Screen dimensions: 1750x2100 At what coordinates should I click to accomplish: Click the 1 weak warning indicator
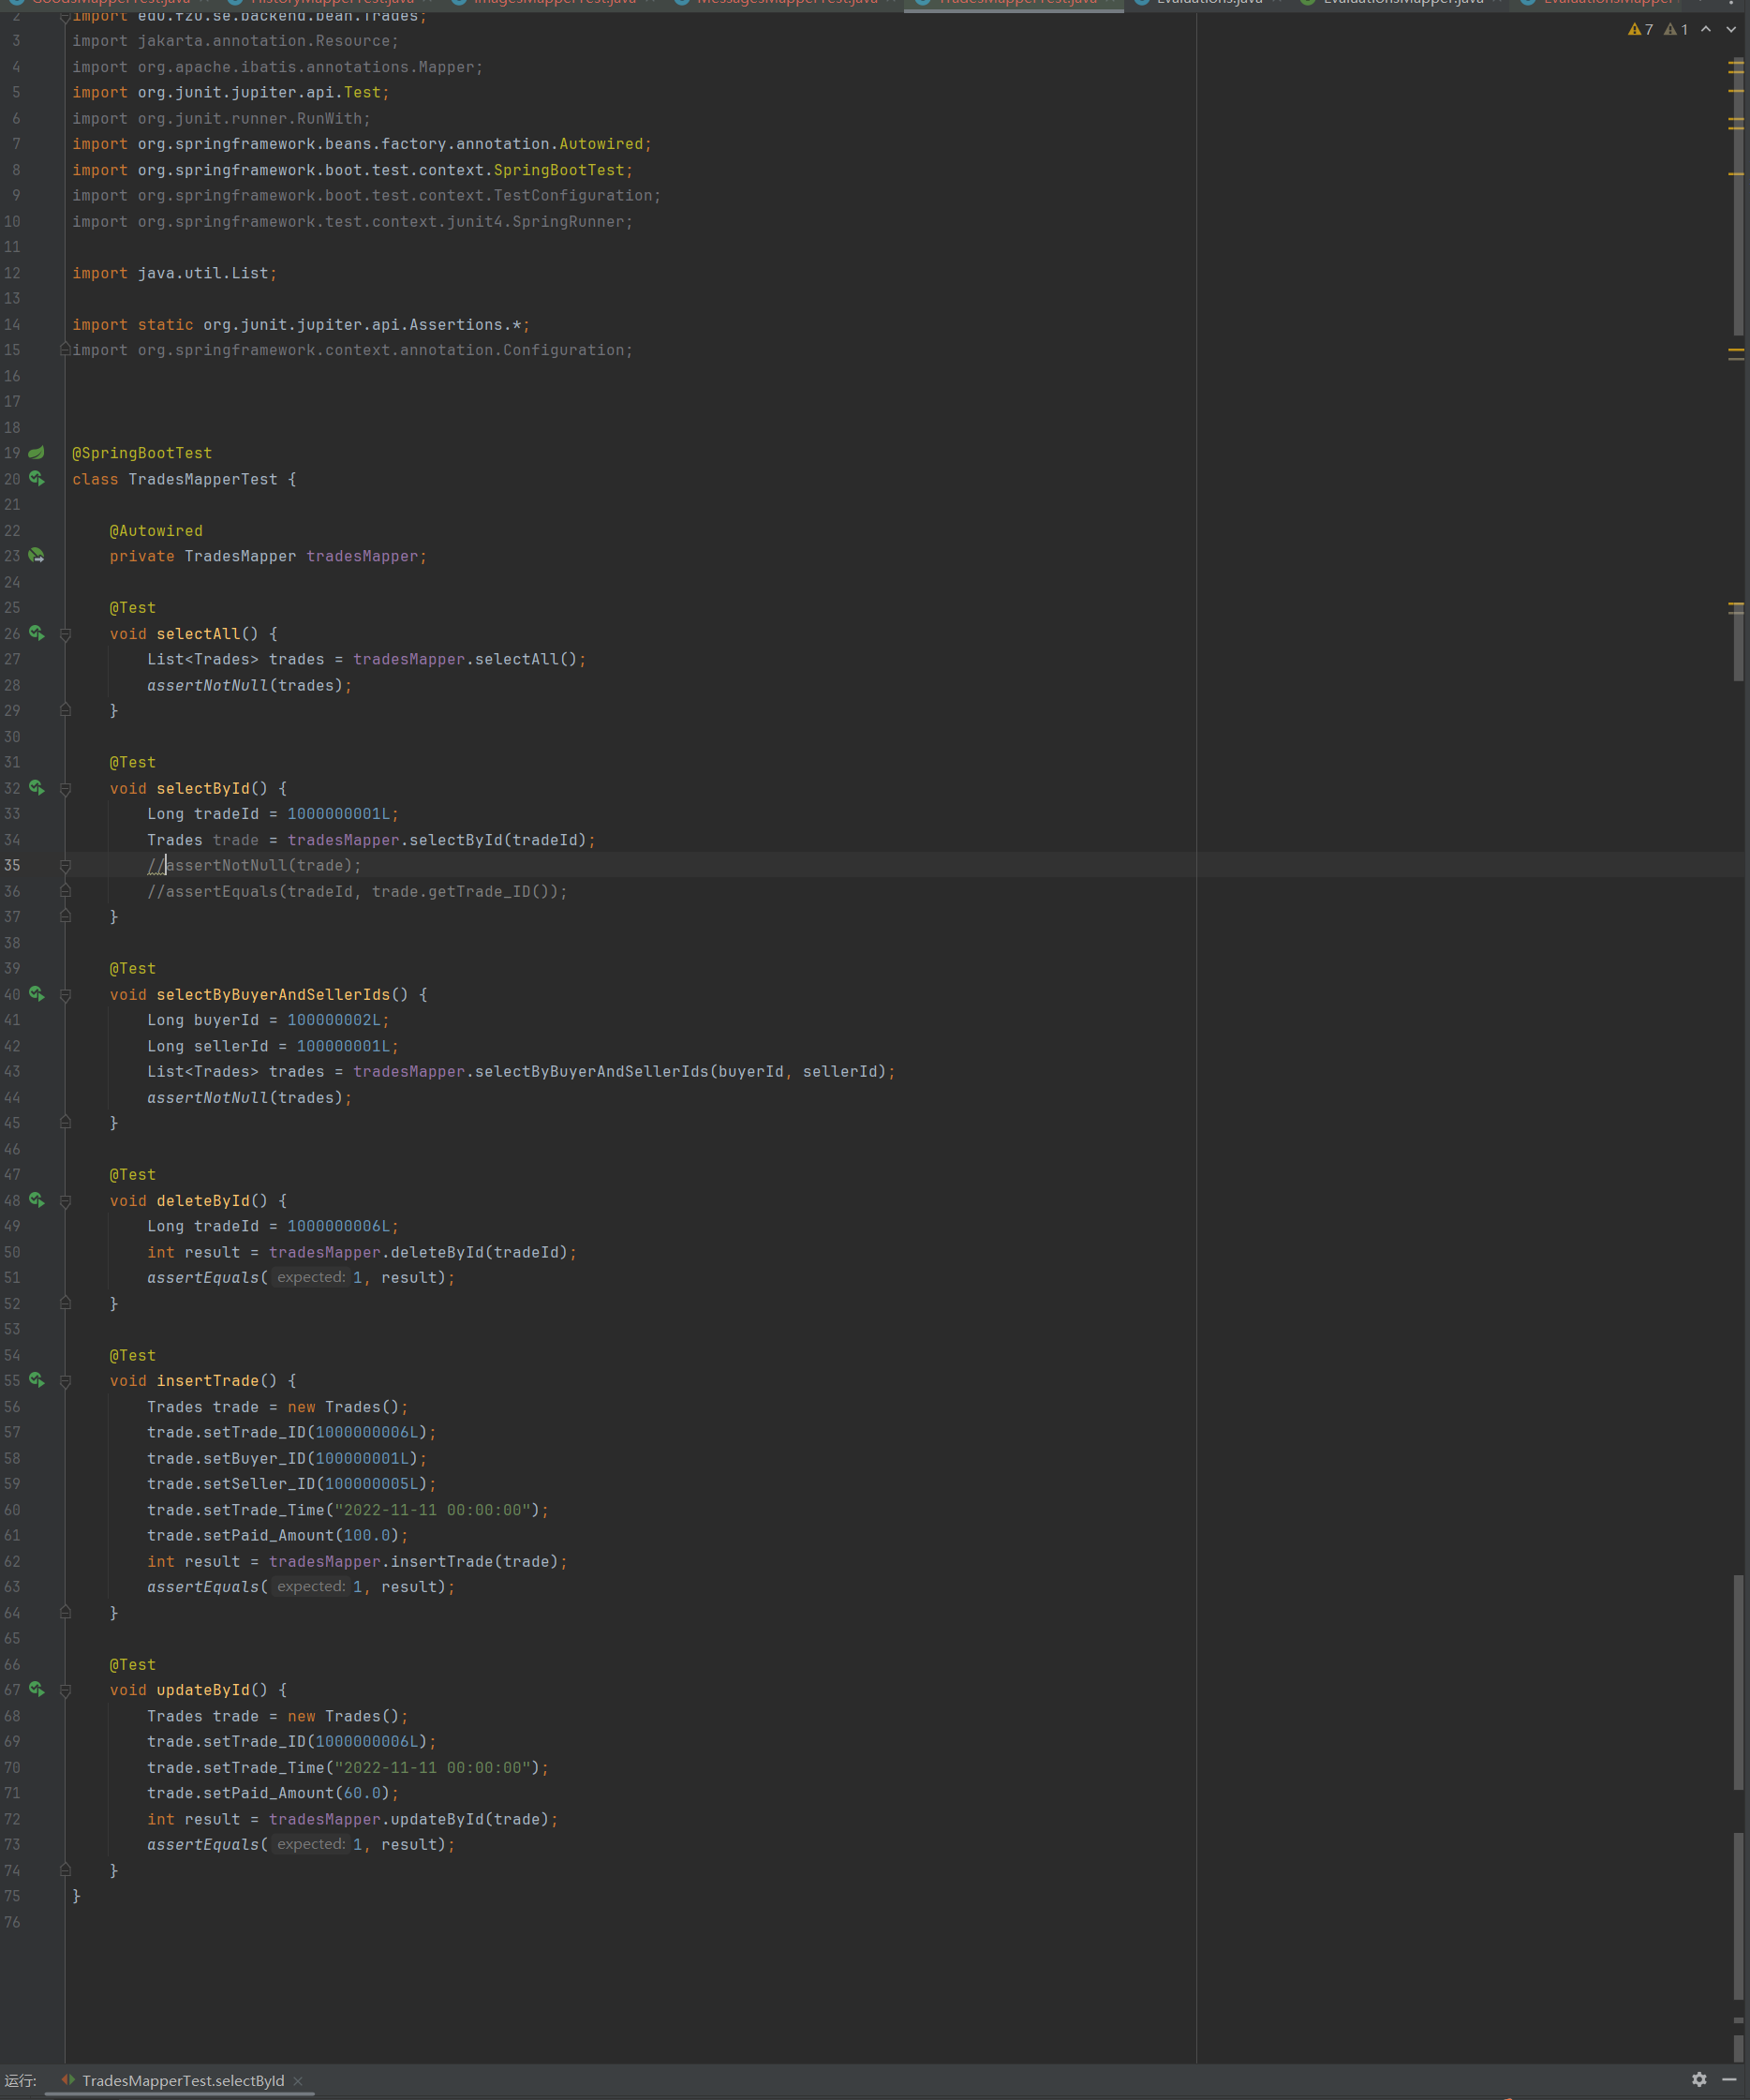click(x=1676, y=29)
